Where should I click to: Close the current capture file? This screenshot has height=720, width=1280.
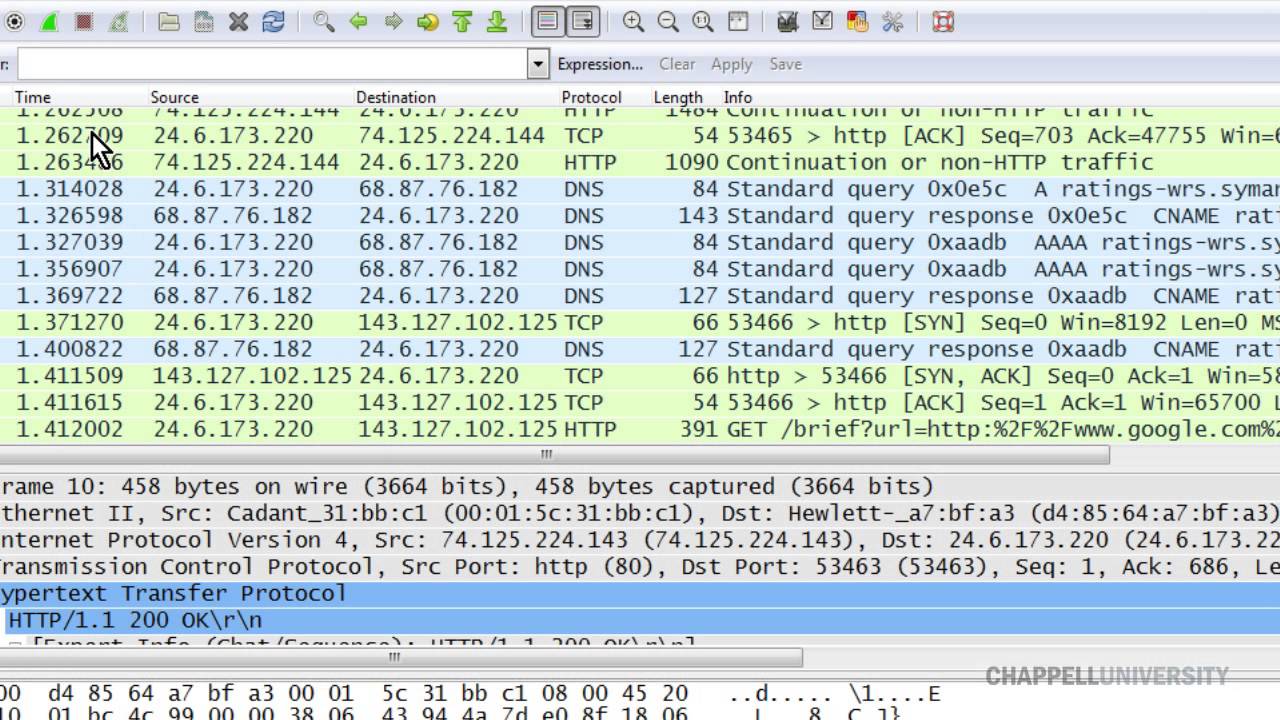(x=238, y=21)
